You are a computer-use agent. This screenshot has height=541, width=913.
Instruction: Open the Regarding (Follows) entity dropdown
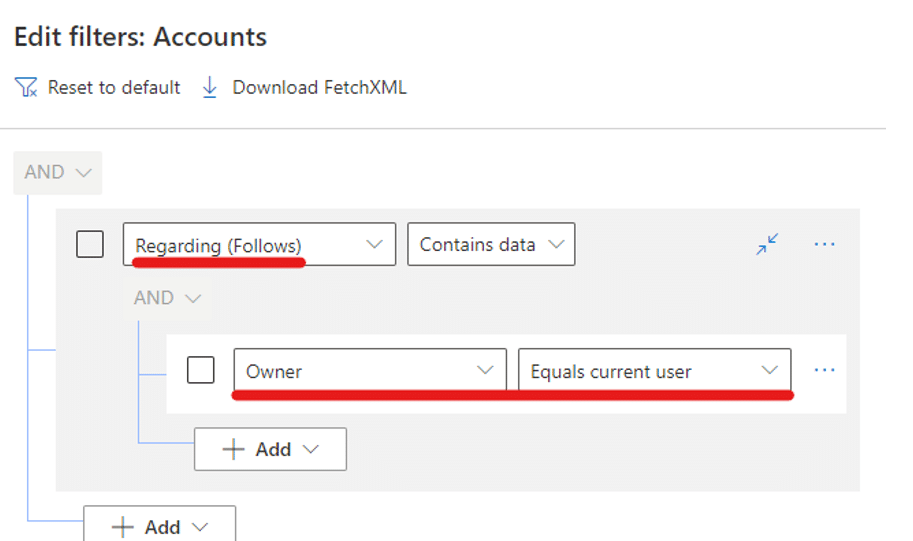[x=259, y=244]
